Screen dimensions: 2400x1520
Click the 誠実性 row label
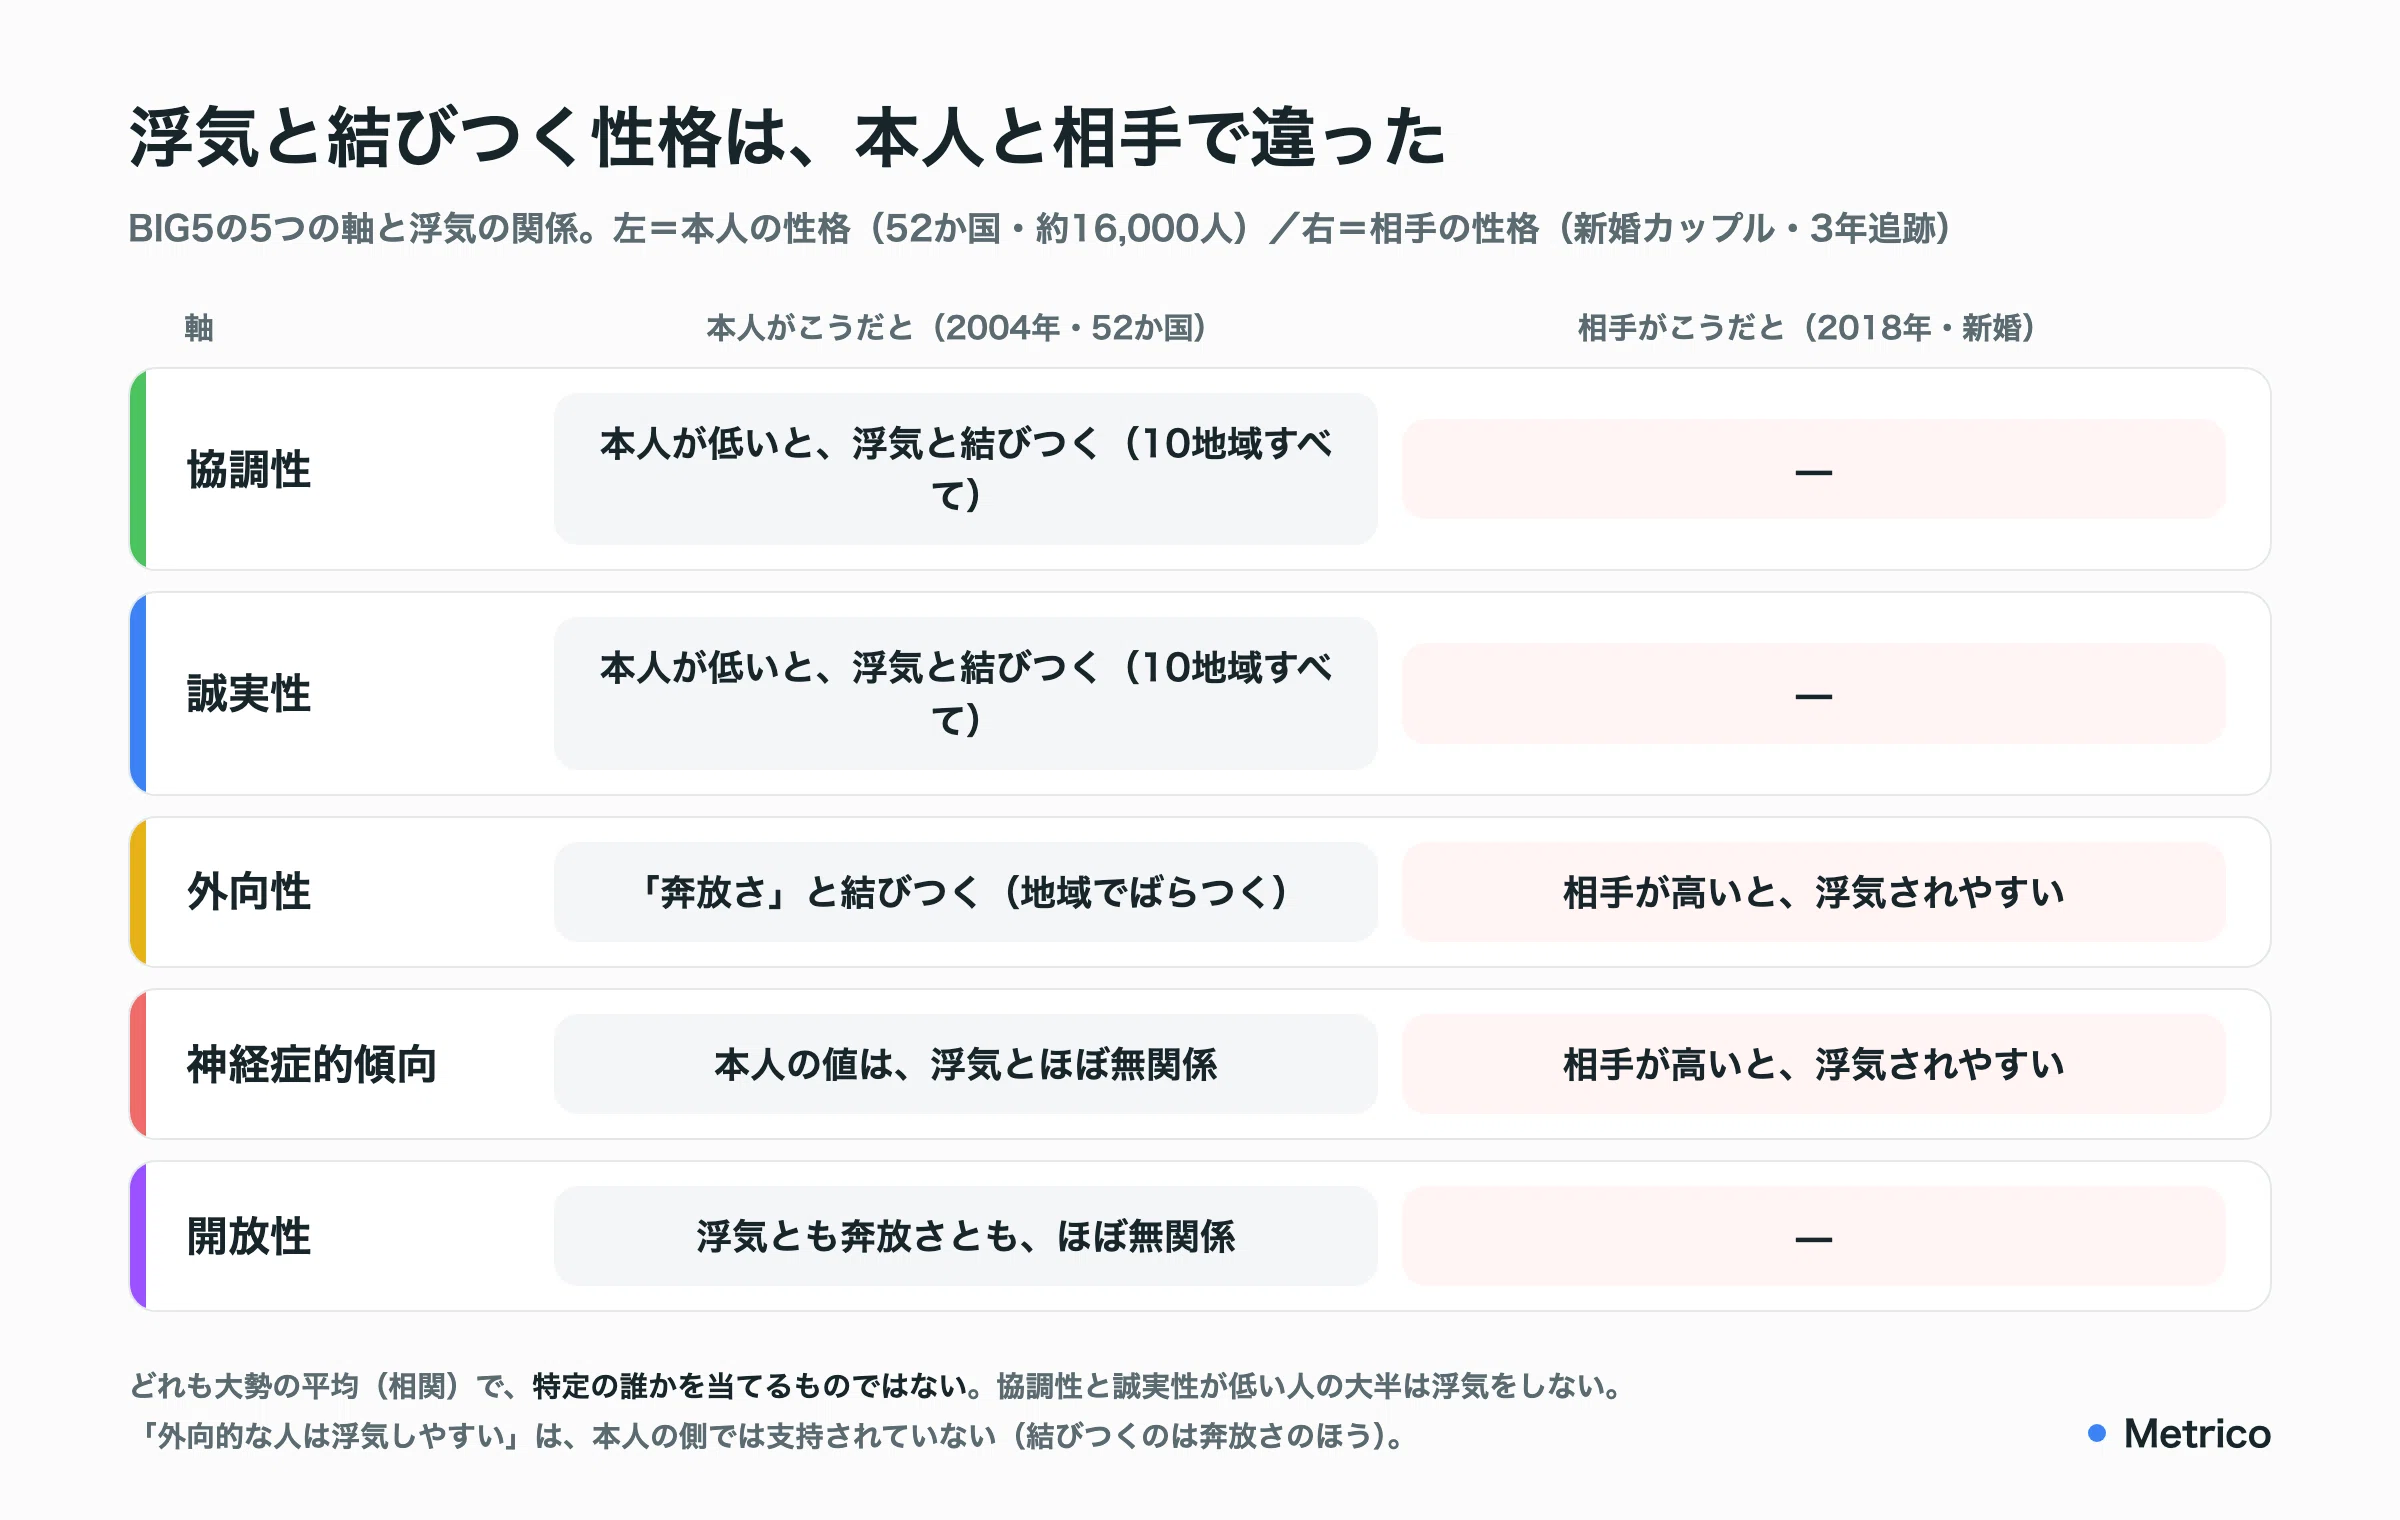(249, 693)
